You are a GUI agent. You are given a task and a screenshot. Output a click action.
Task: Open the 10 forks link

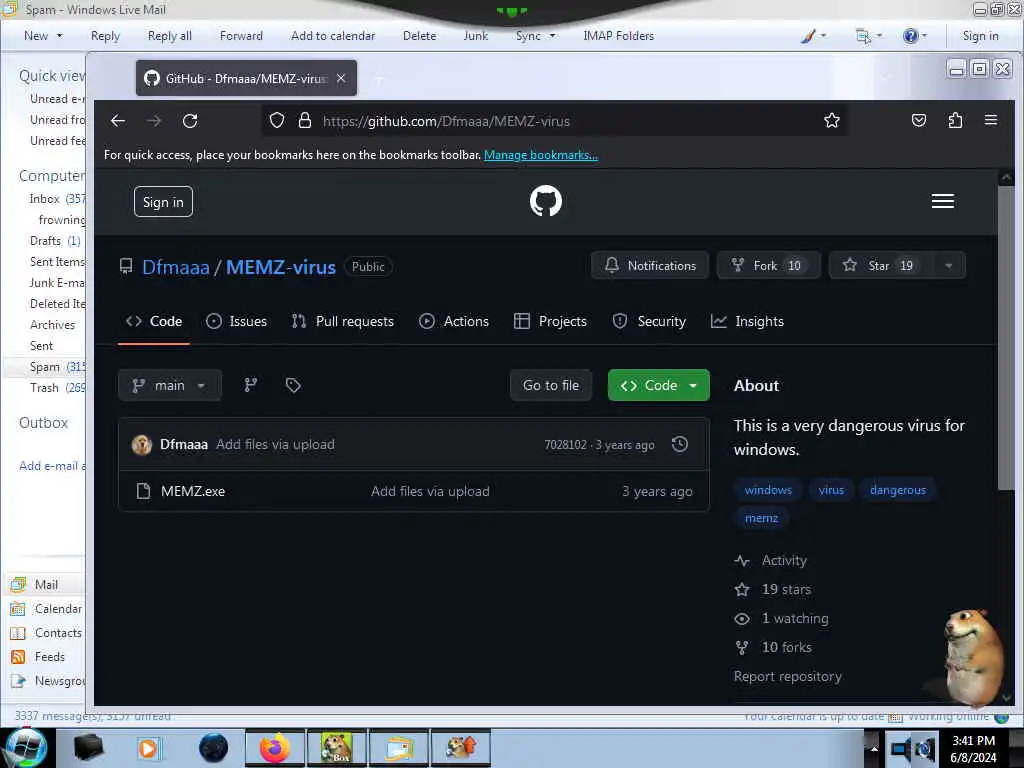pyautogui.click(x=773, y=647)
